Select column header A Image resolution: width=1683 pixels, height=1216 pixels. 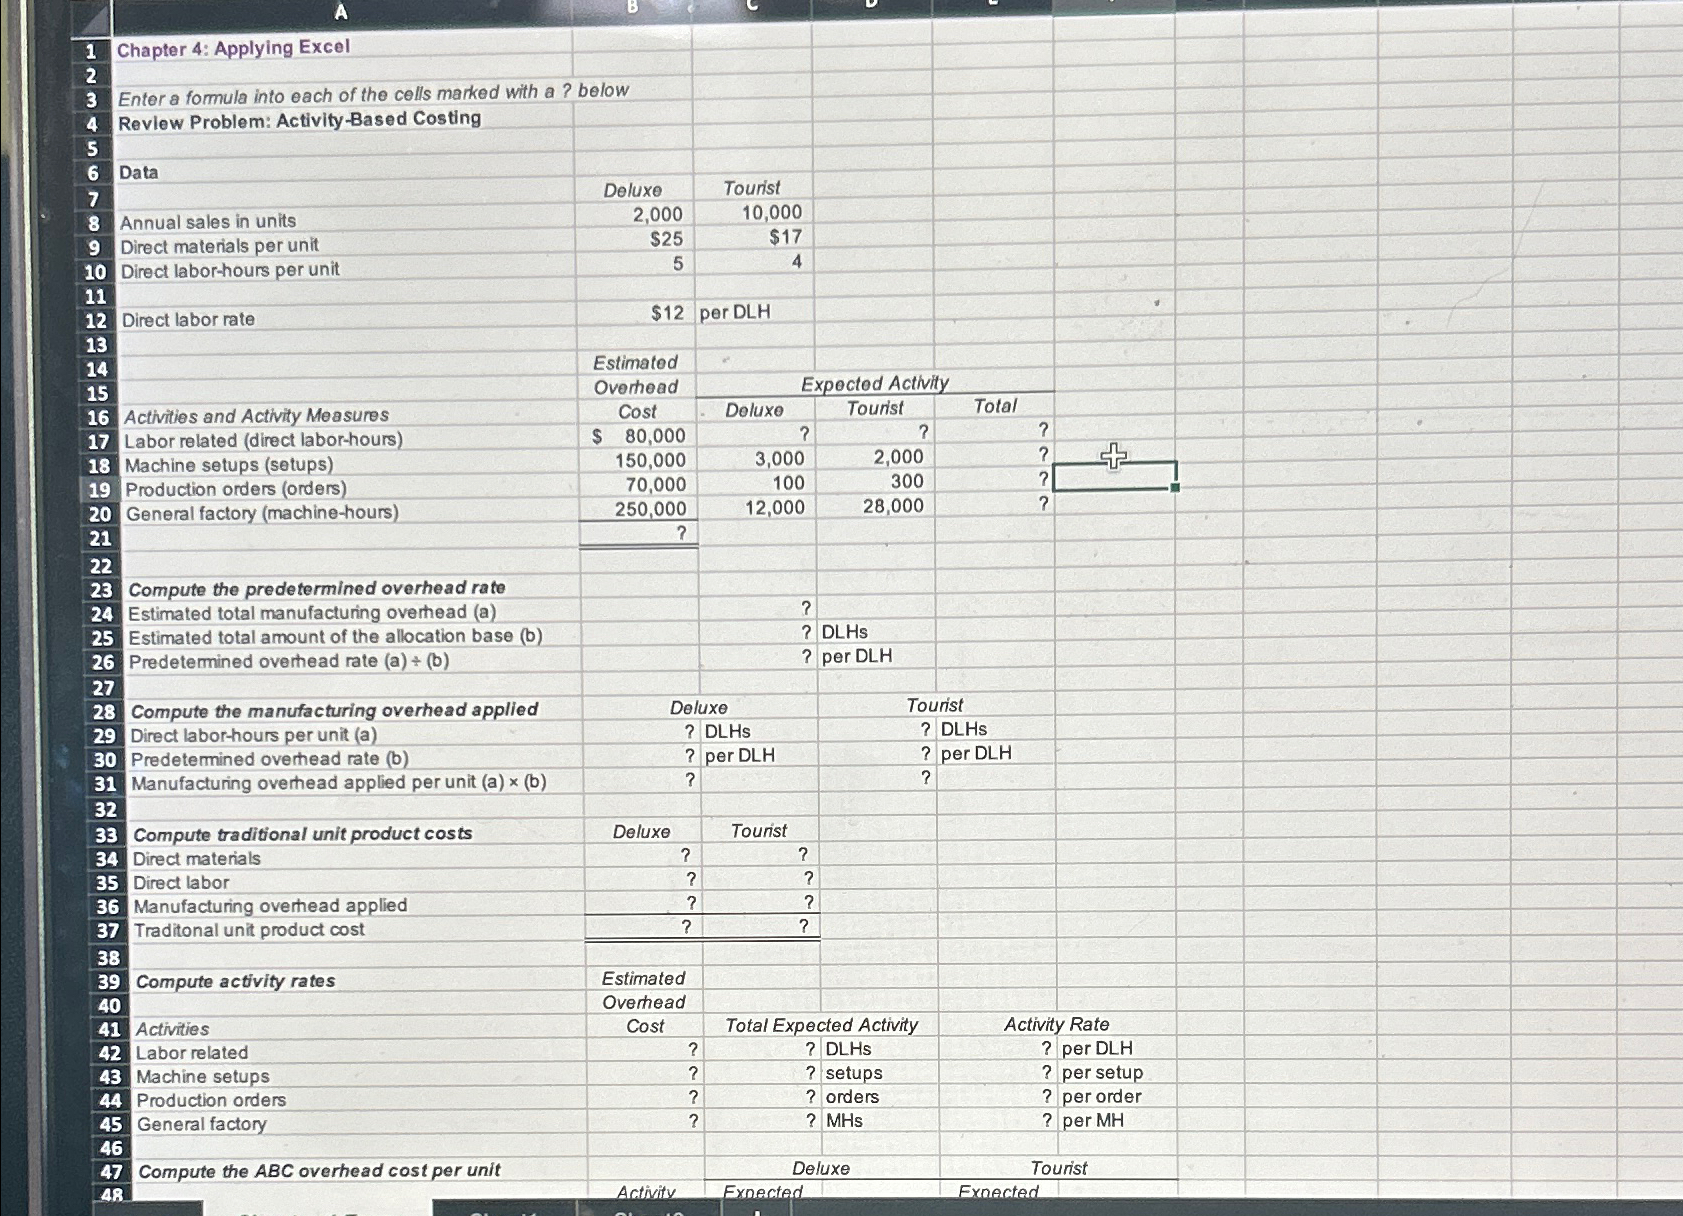coord(340,10)
